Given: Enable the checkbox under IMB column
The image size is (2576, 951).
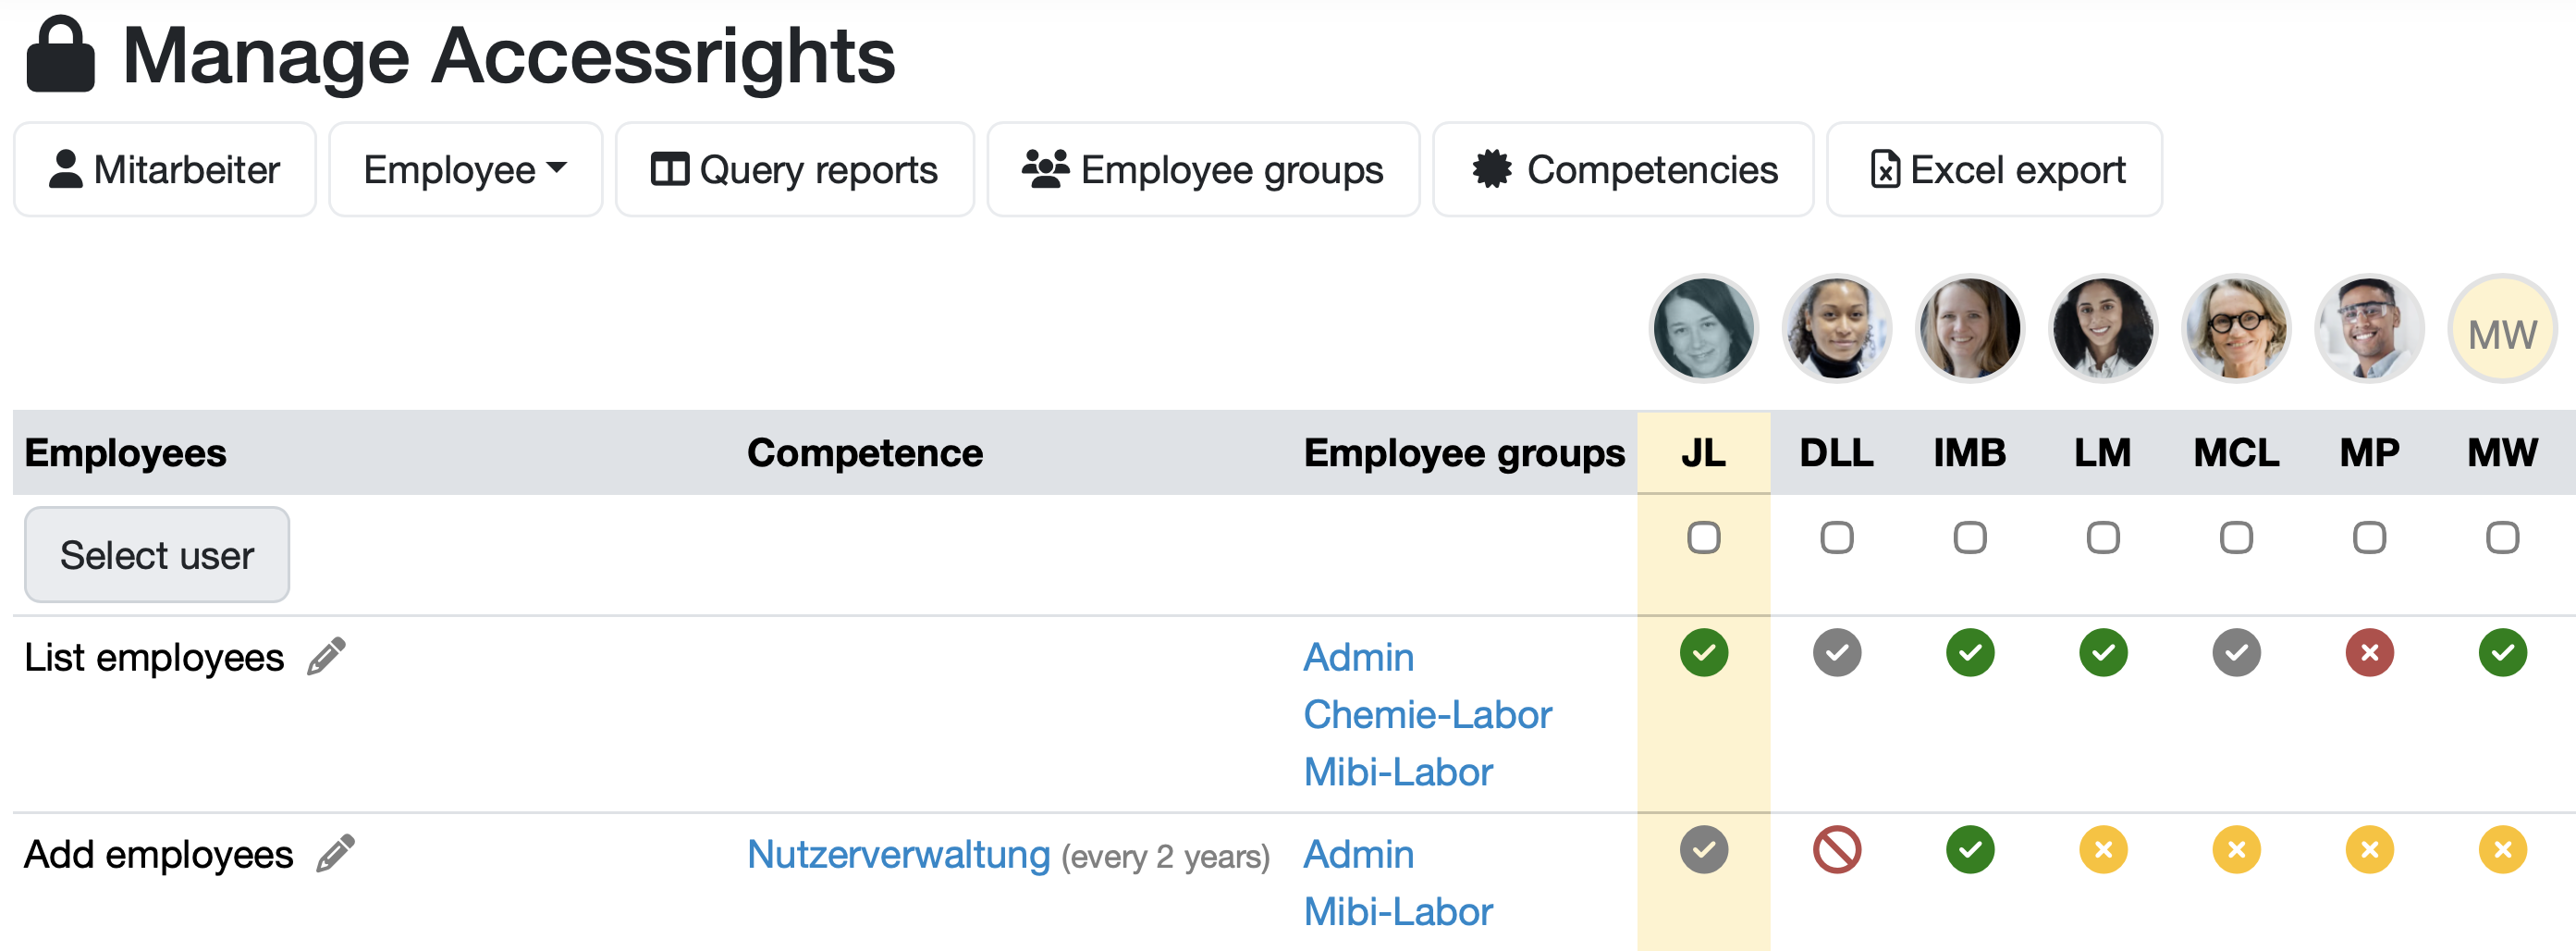Looking at the screenshot, I should point(1970,538).
